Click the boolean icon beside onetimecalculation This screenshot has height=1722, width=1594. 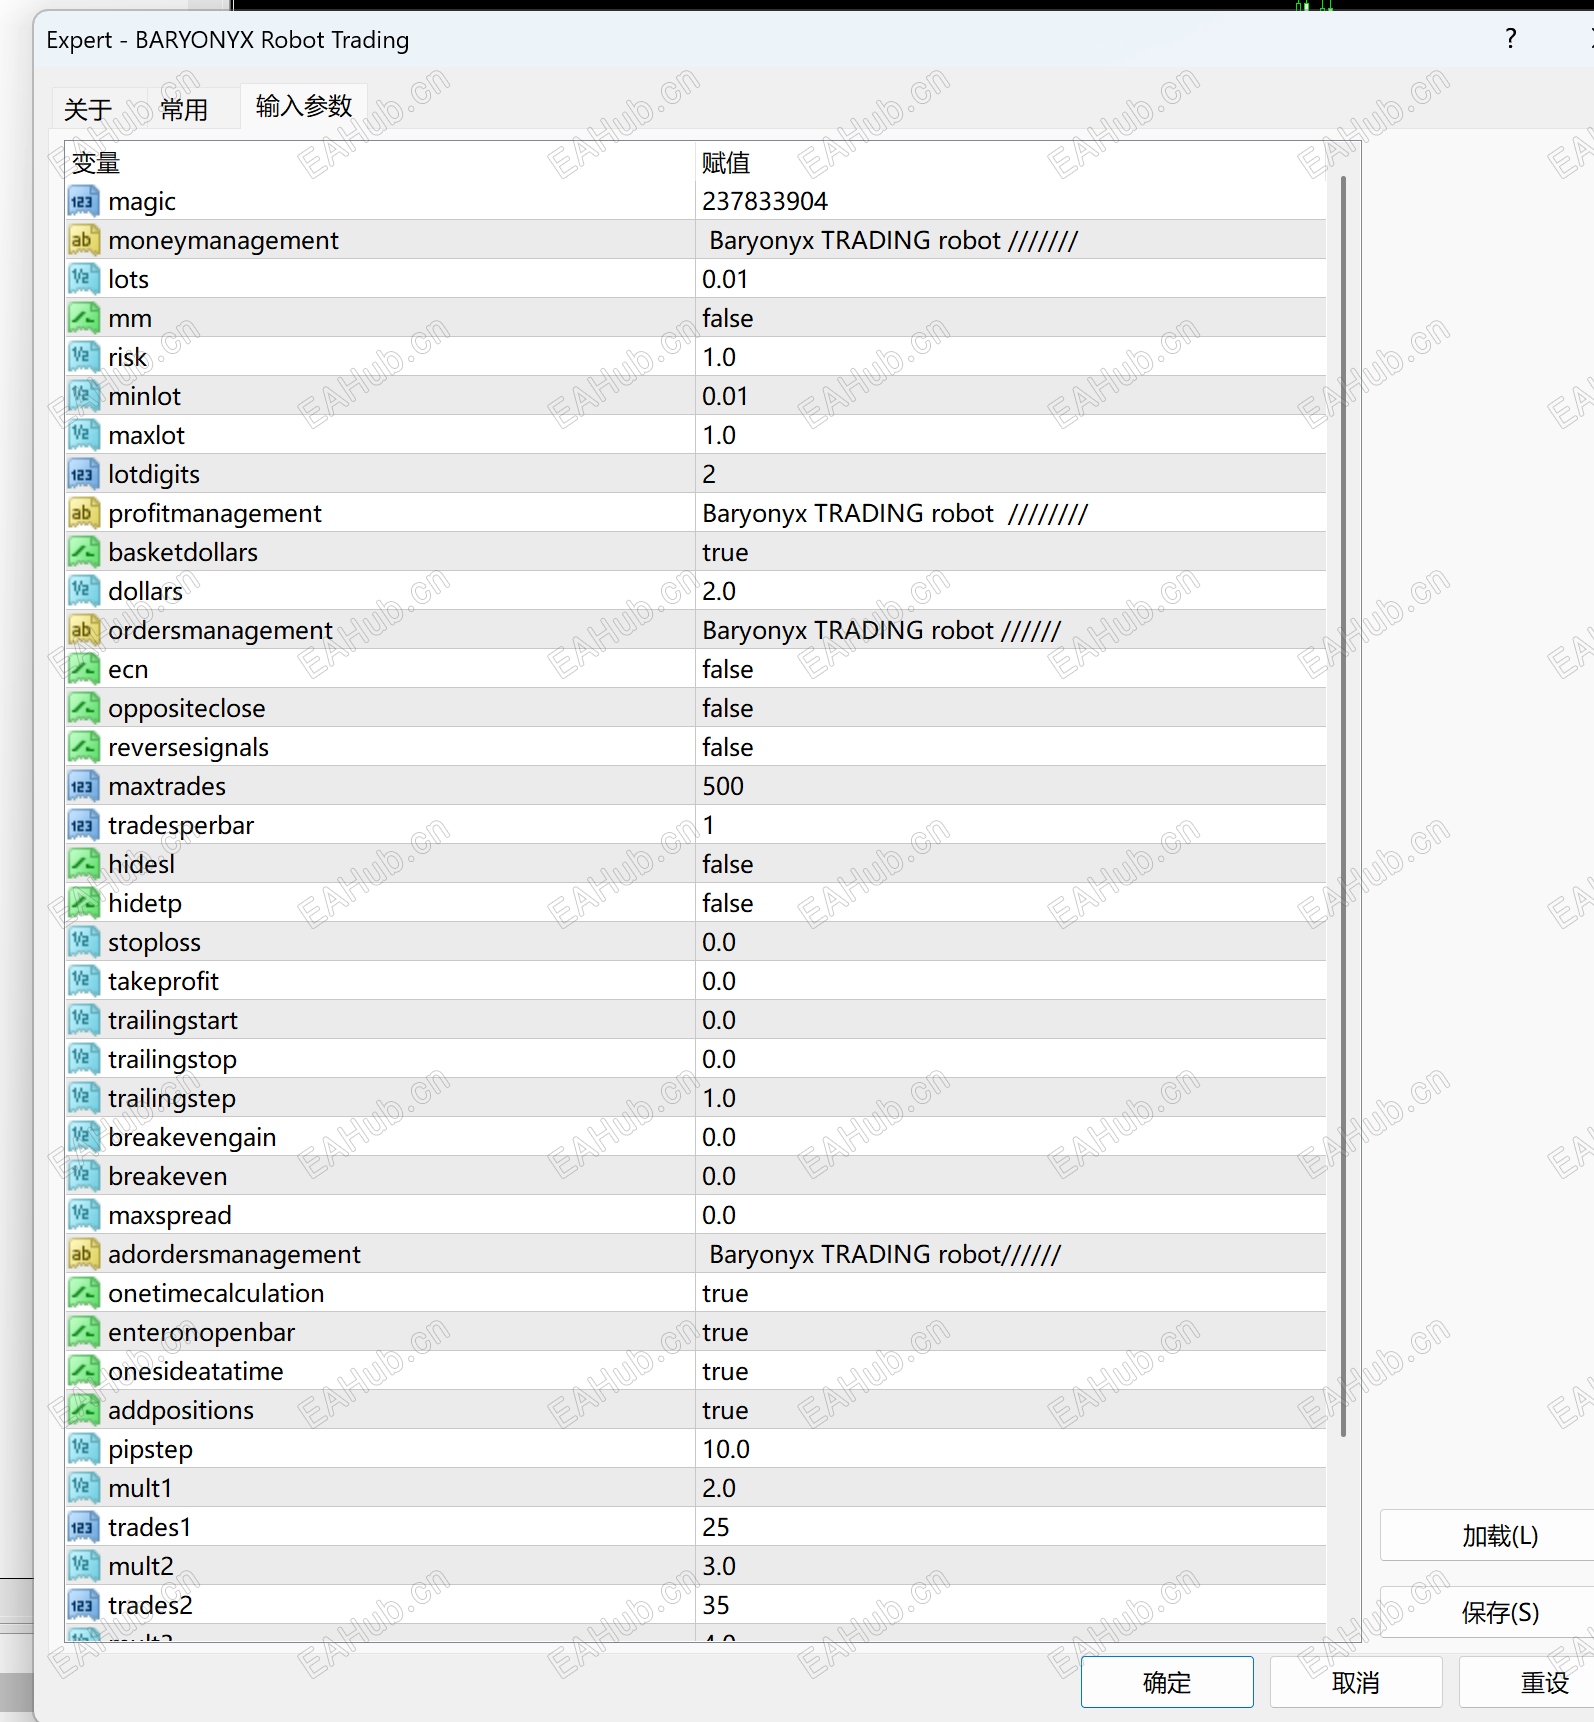pos(83,1293)
